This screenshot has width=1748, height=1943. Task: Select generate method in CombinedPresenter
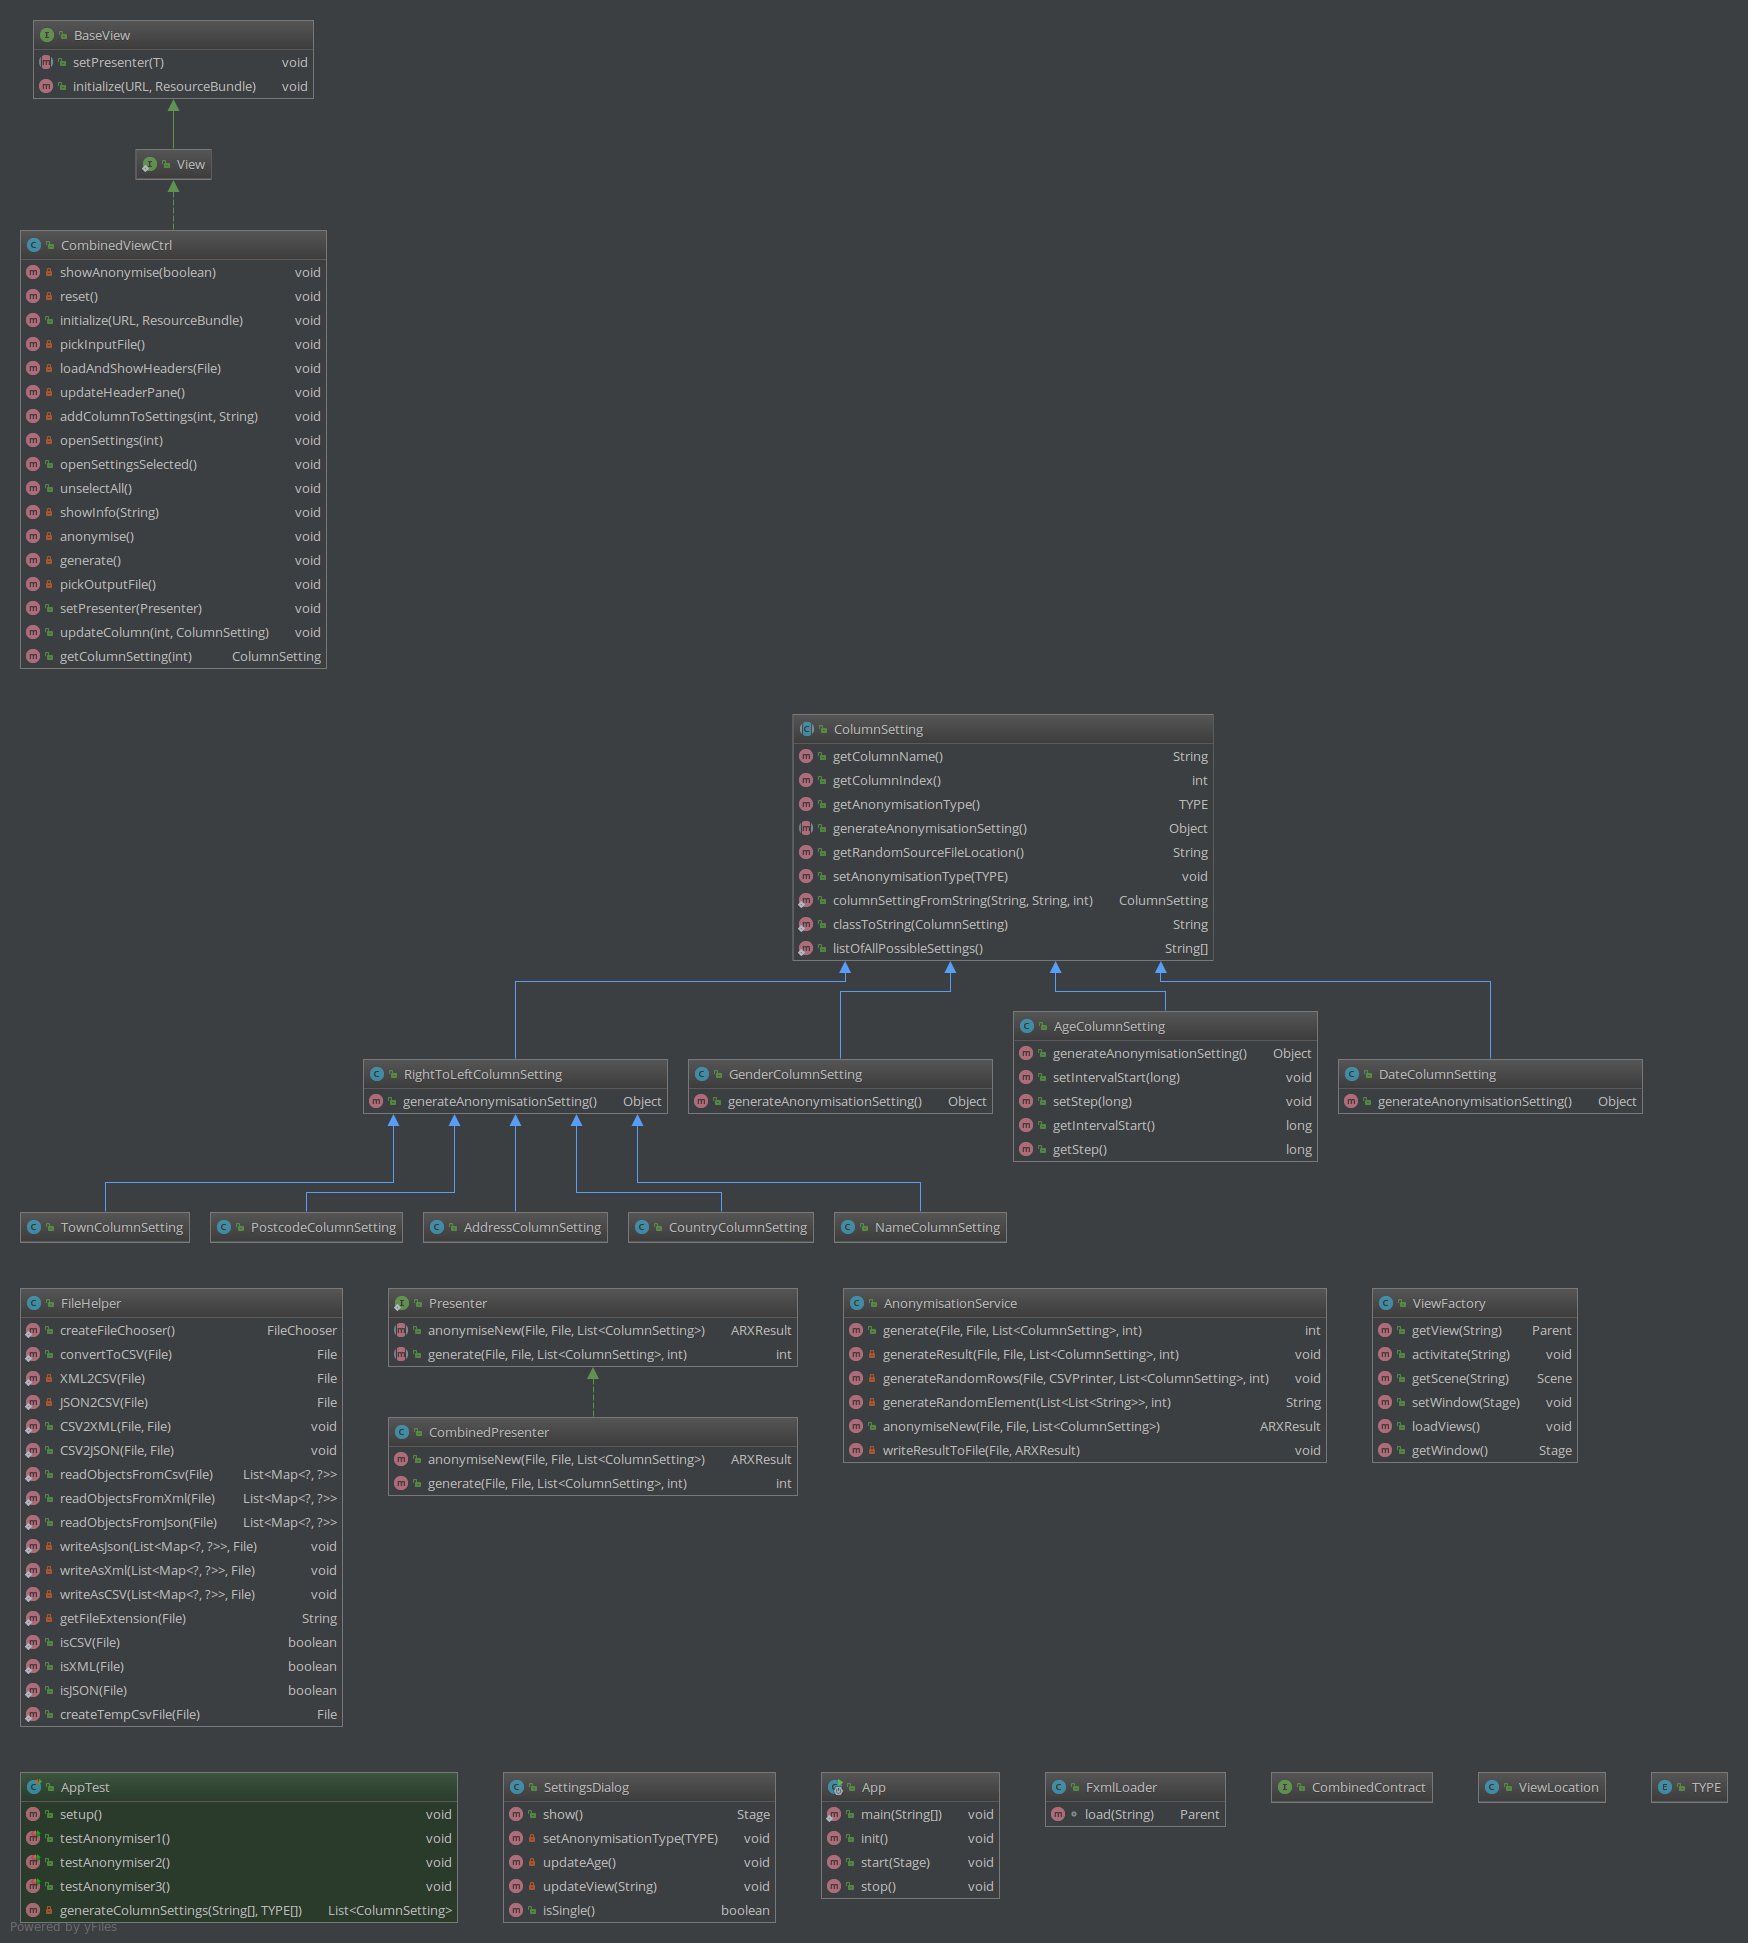point(592,1483)
